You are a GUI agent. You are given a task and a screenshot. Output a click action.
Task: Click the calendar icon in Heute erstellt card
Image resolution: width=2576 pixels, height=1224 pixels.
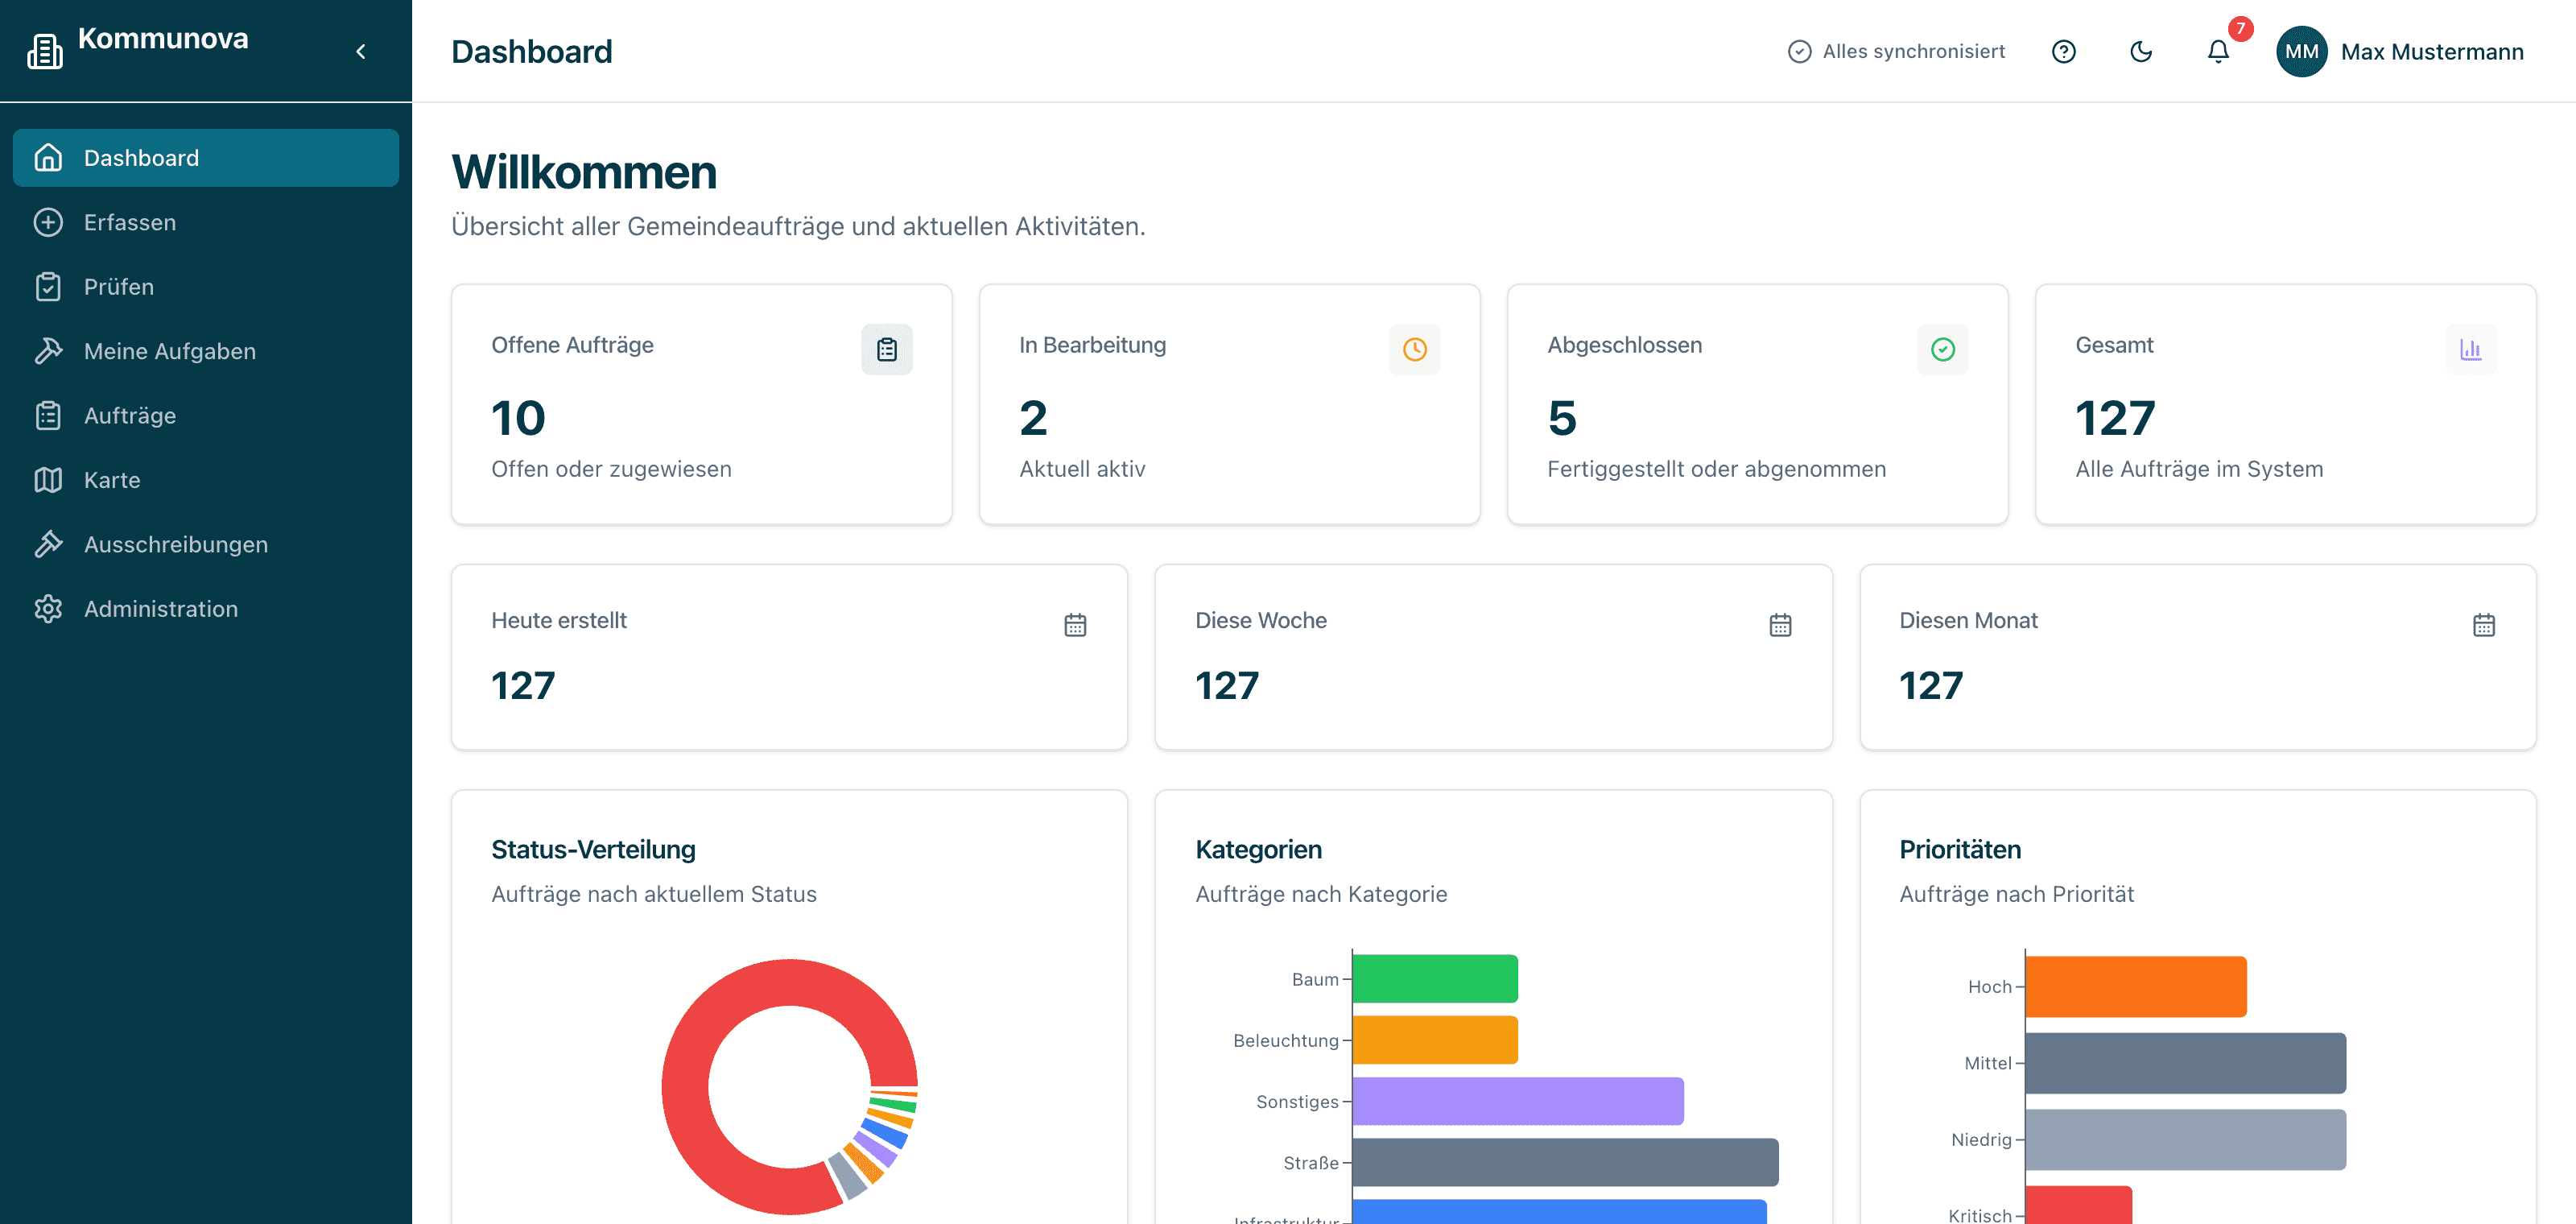(1075, 625)
